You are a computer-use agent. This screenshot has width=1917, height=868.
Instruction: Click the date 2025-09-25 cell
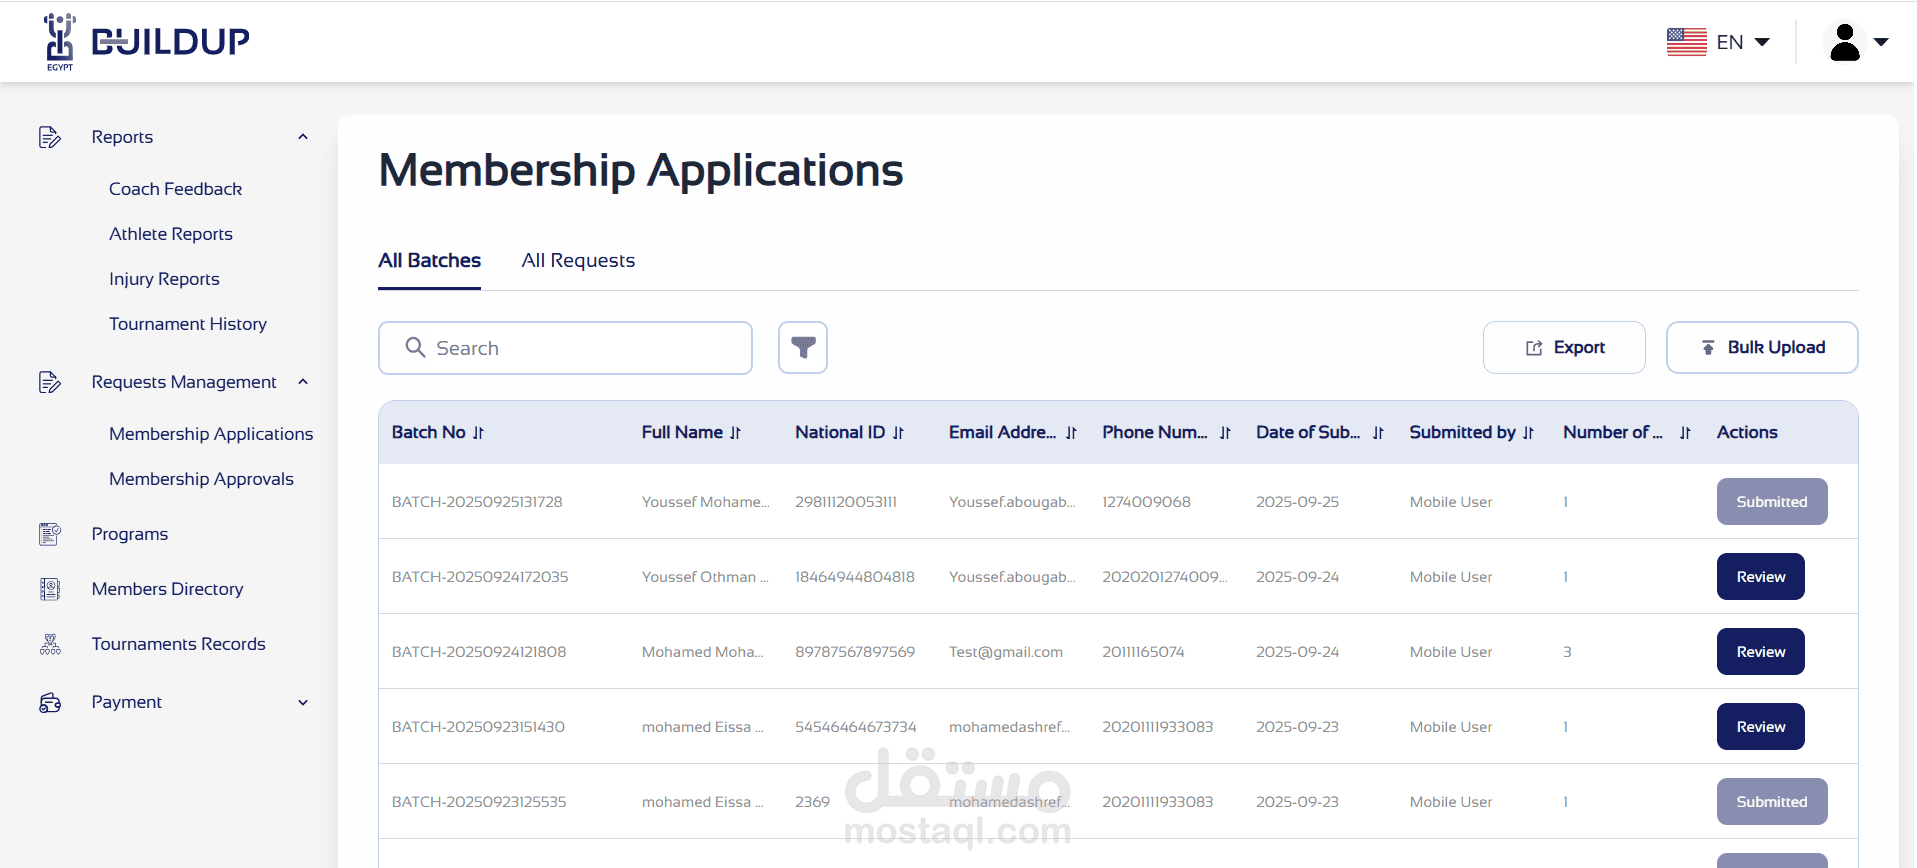point(1297,502)
